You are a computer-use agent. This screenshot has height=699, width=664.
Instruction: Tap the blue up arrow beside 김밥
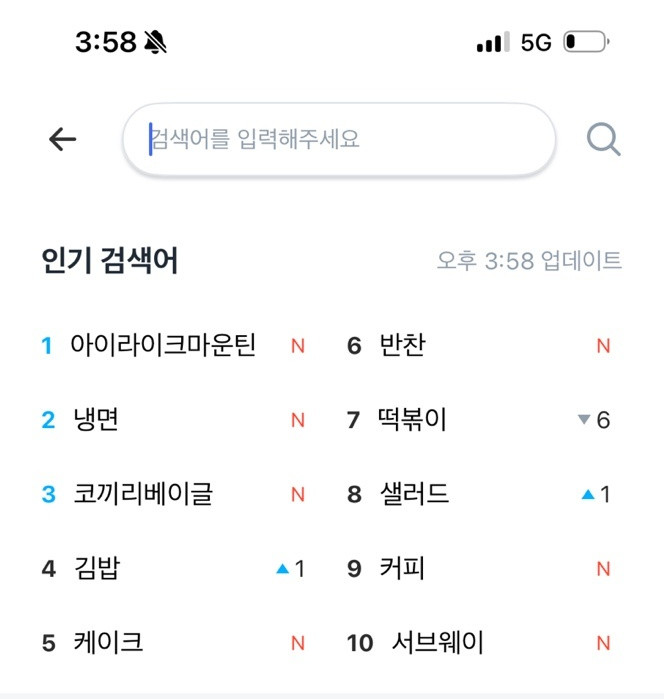coord(282,569)
